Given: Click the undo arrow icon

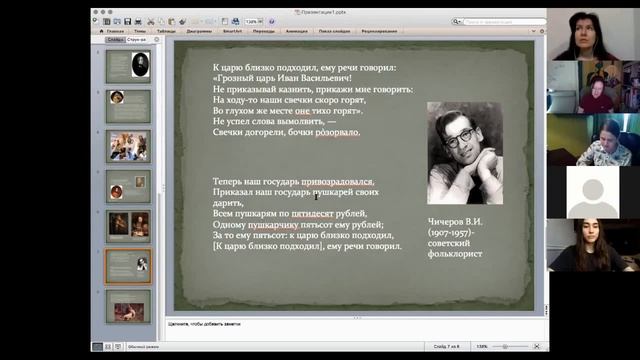Looking at the screenshot, I should 196,22.
